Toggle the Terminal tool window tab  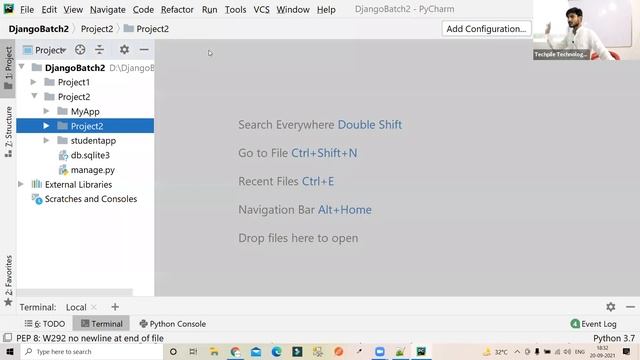[x=101, y=324]
